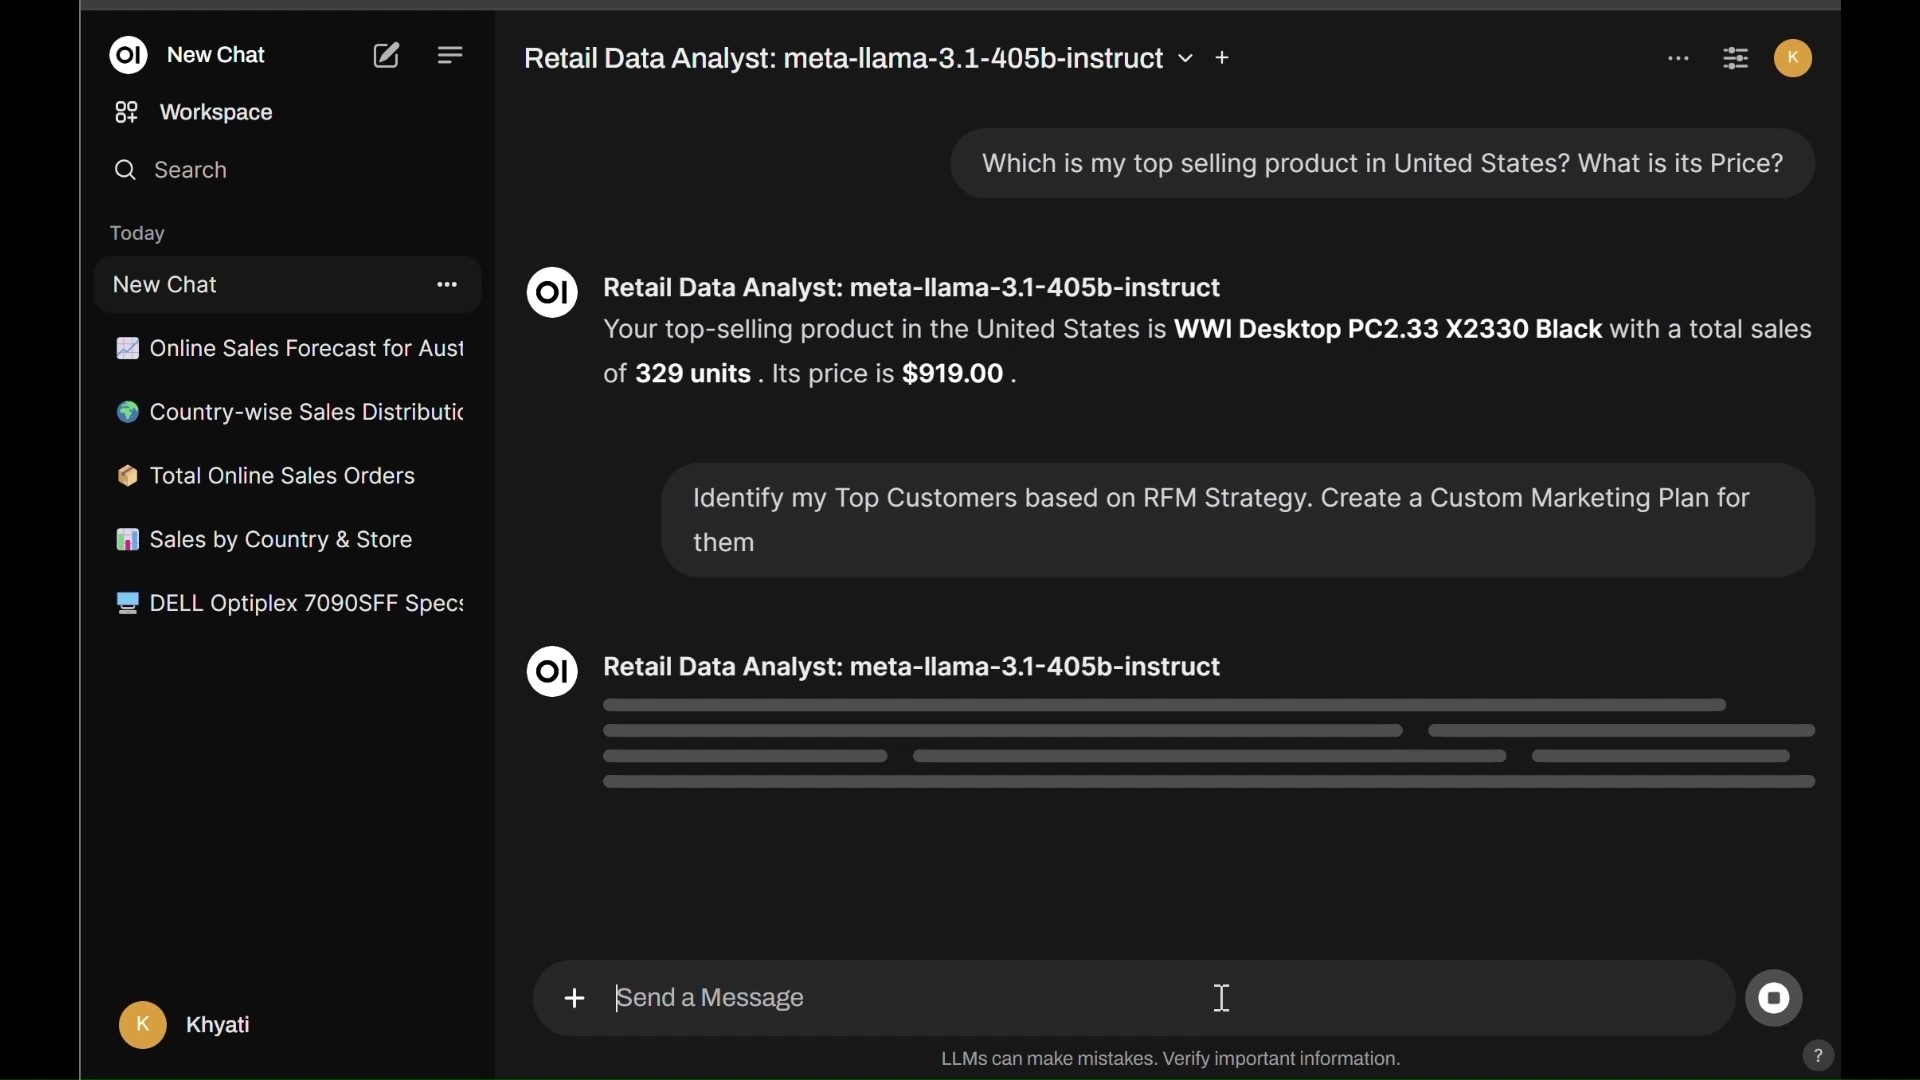Open the chat controls sliders icon
1920x1080 pixels.
coord(1738,60)
